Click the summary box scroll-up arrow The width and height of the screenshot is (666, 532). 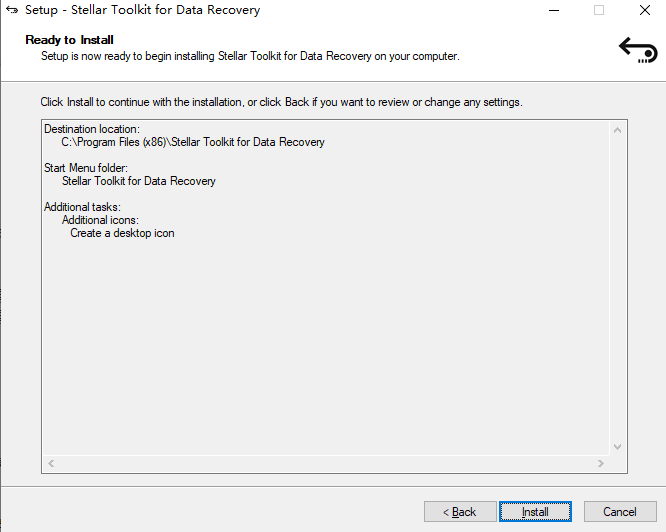point(618,130)
